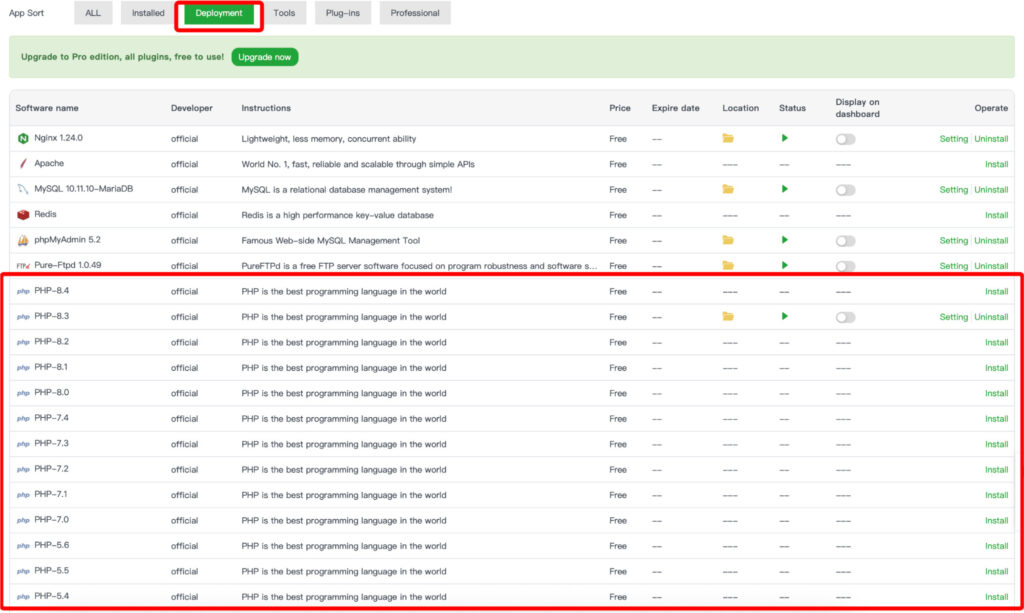Click the PHP-8.3 location folder icon
The width and height of the screenshot is (1024, 613).
[x=728, y=317]
